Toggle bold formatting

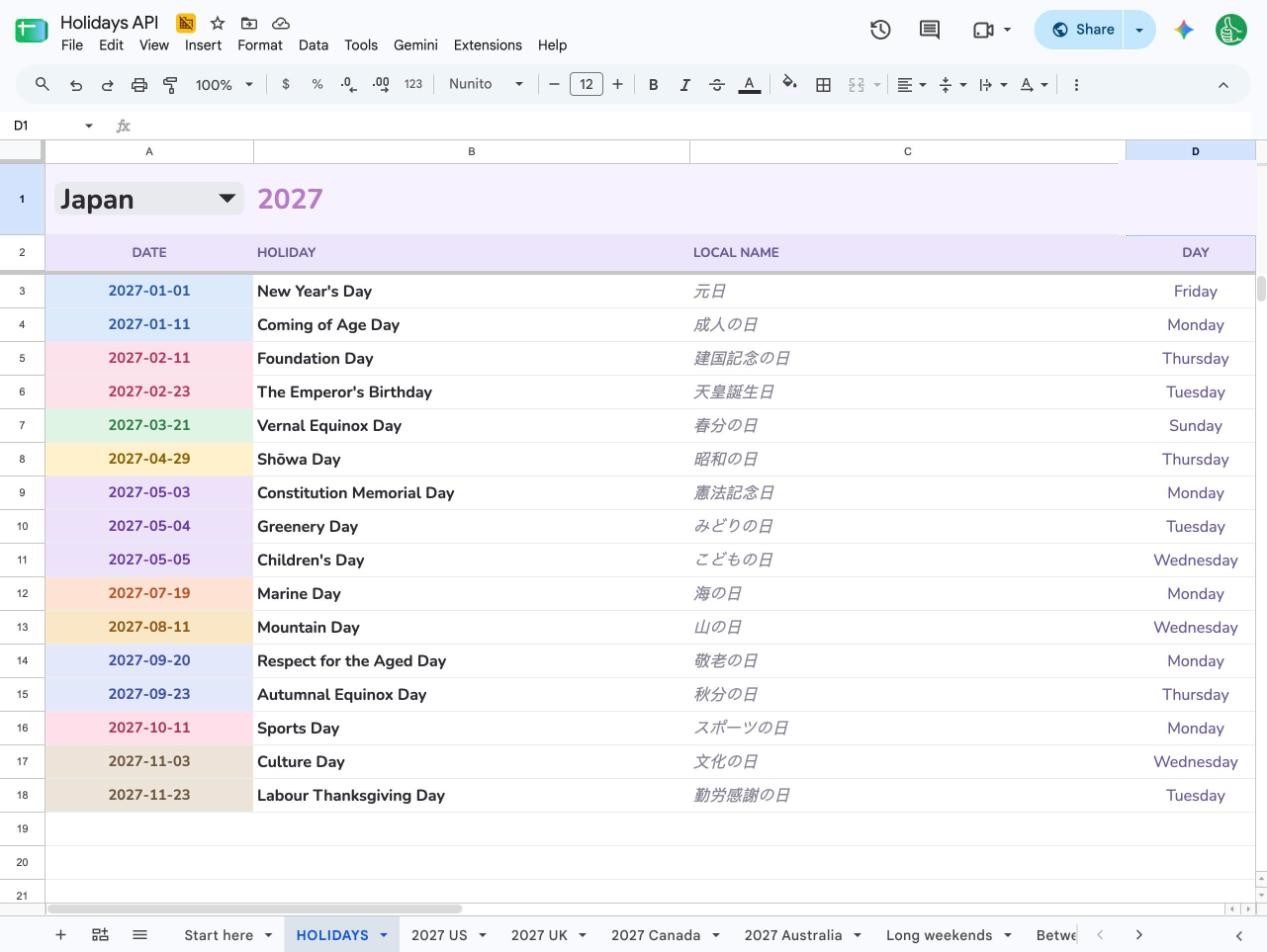[x=653, y=85]
